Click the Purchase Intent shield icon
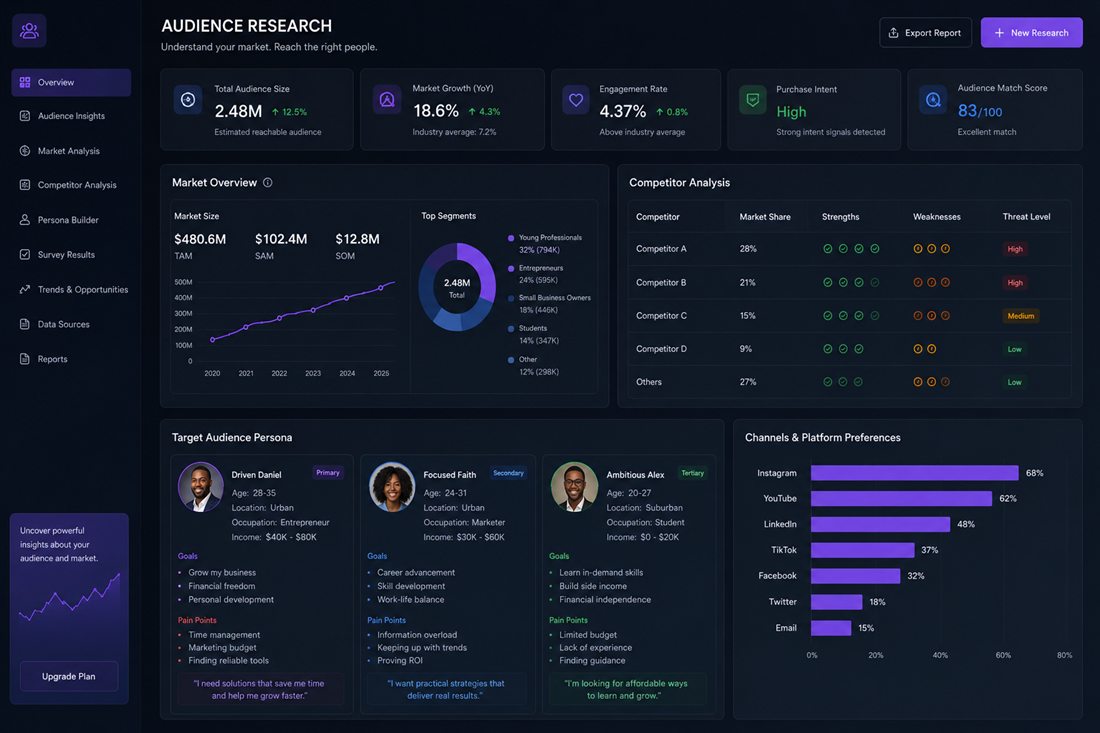This screenshot has width=1100, height=733. click(753, 100)
